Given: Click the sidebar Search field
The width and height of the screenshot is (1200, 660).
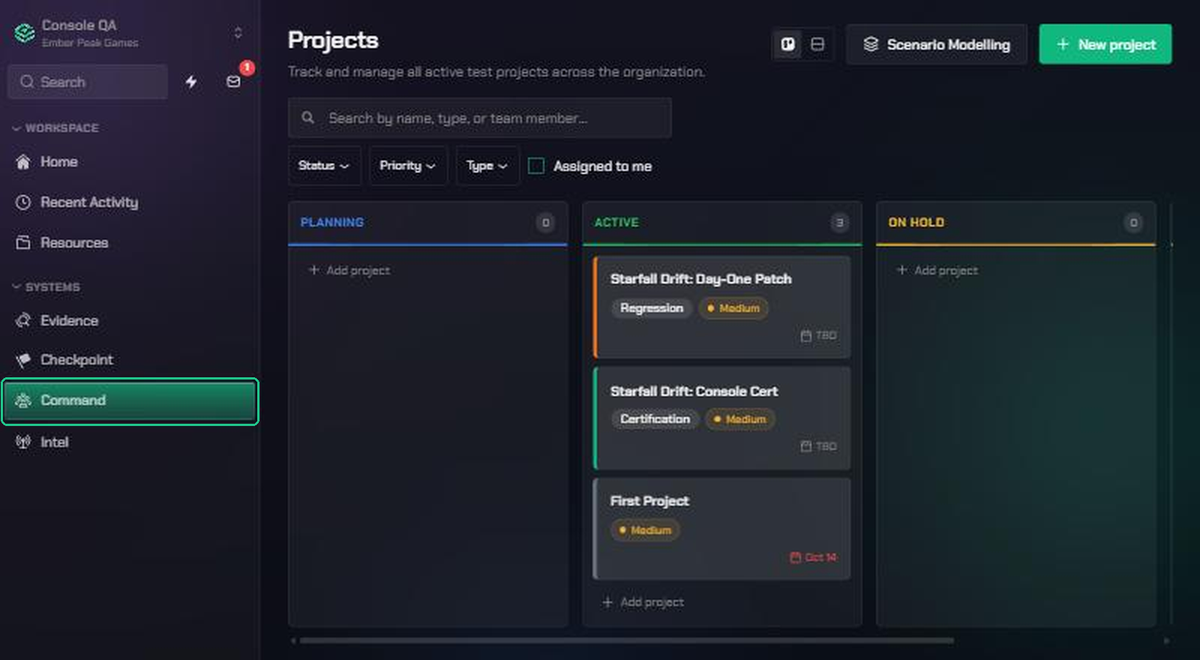Looking at the screenshot, I should pos(88,82).
